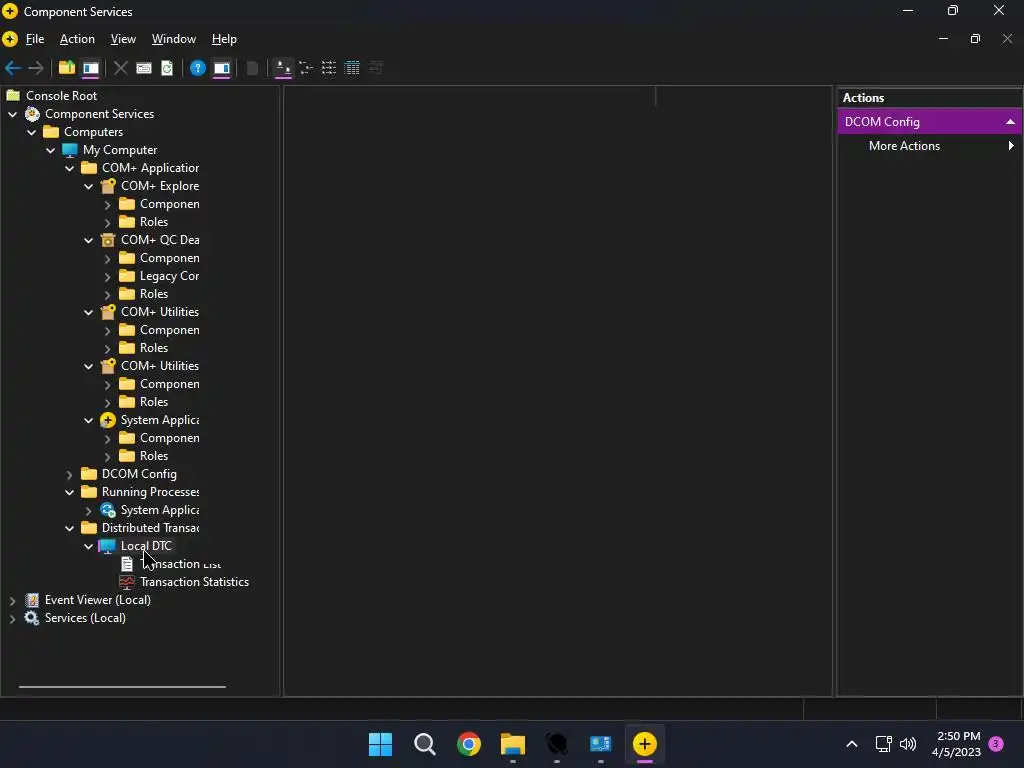Select the Transaction Statistics item
The image size is (1024, 768).
194,582
